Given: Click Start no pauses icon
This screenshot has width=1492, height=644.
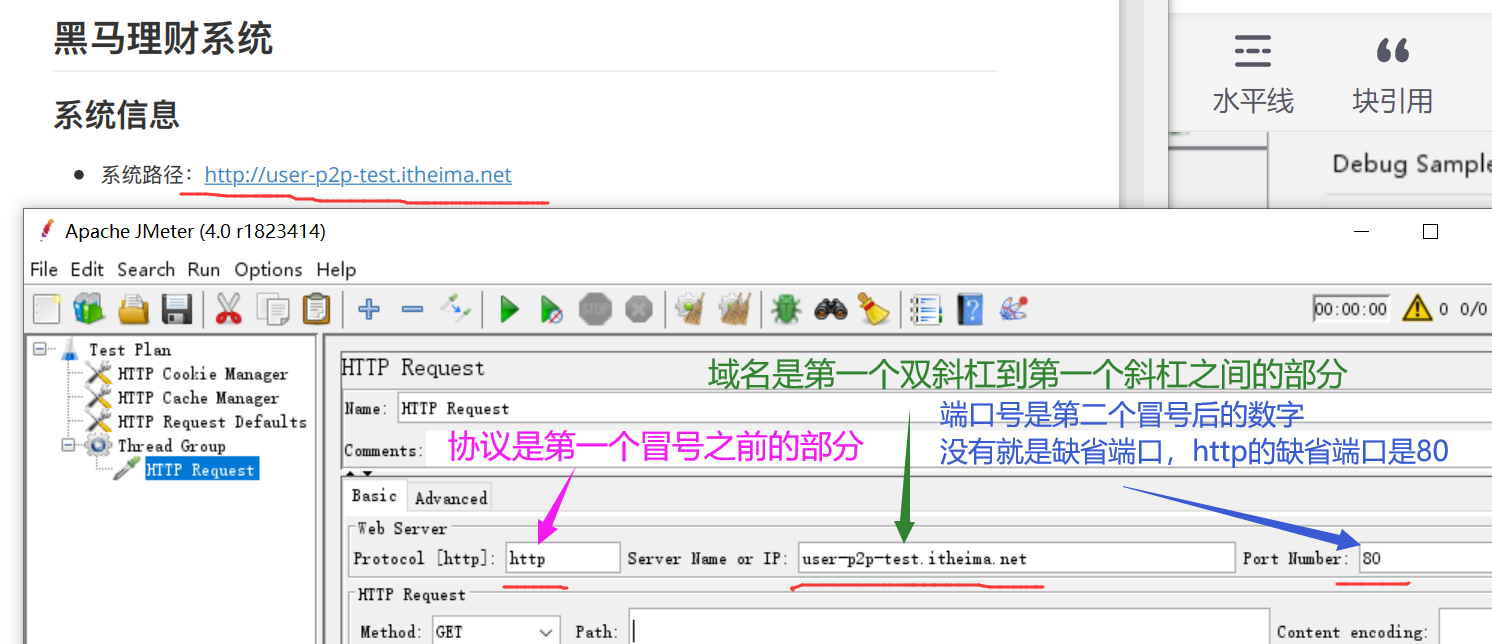Looking at the screenshot, I should 551,309.
